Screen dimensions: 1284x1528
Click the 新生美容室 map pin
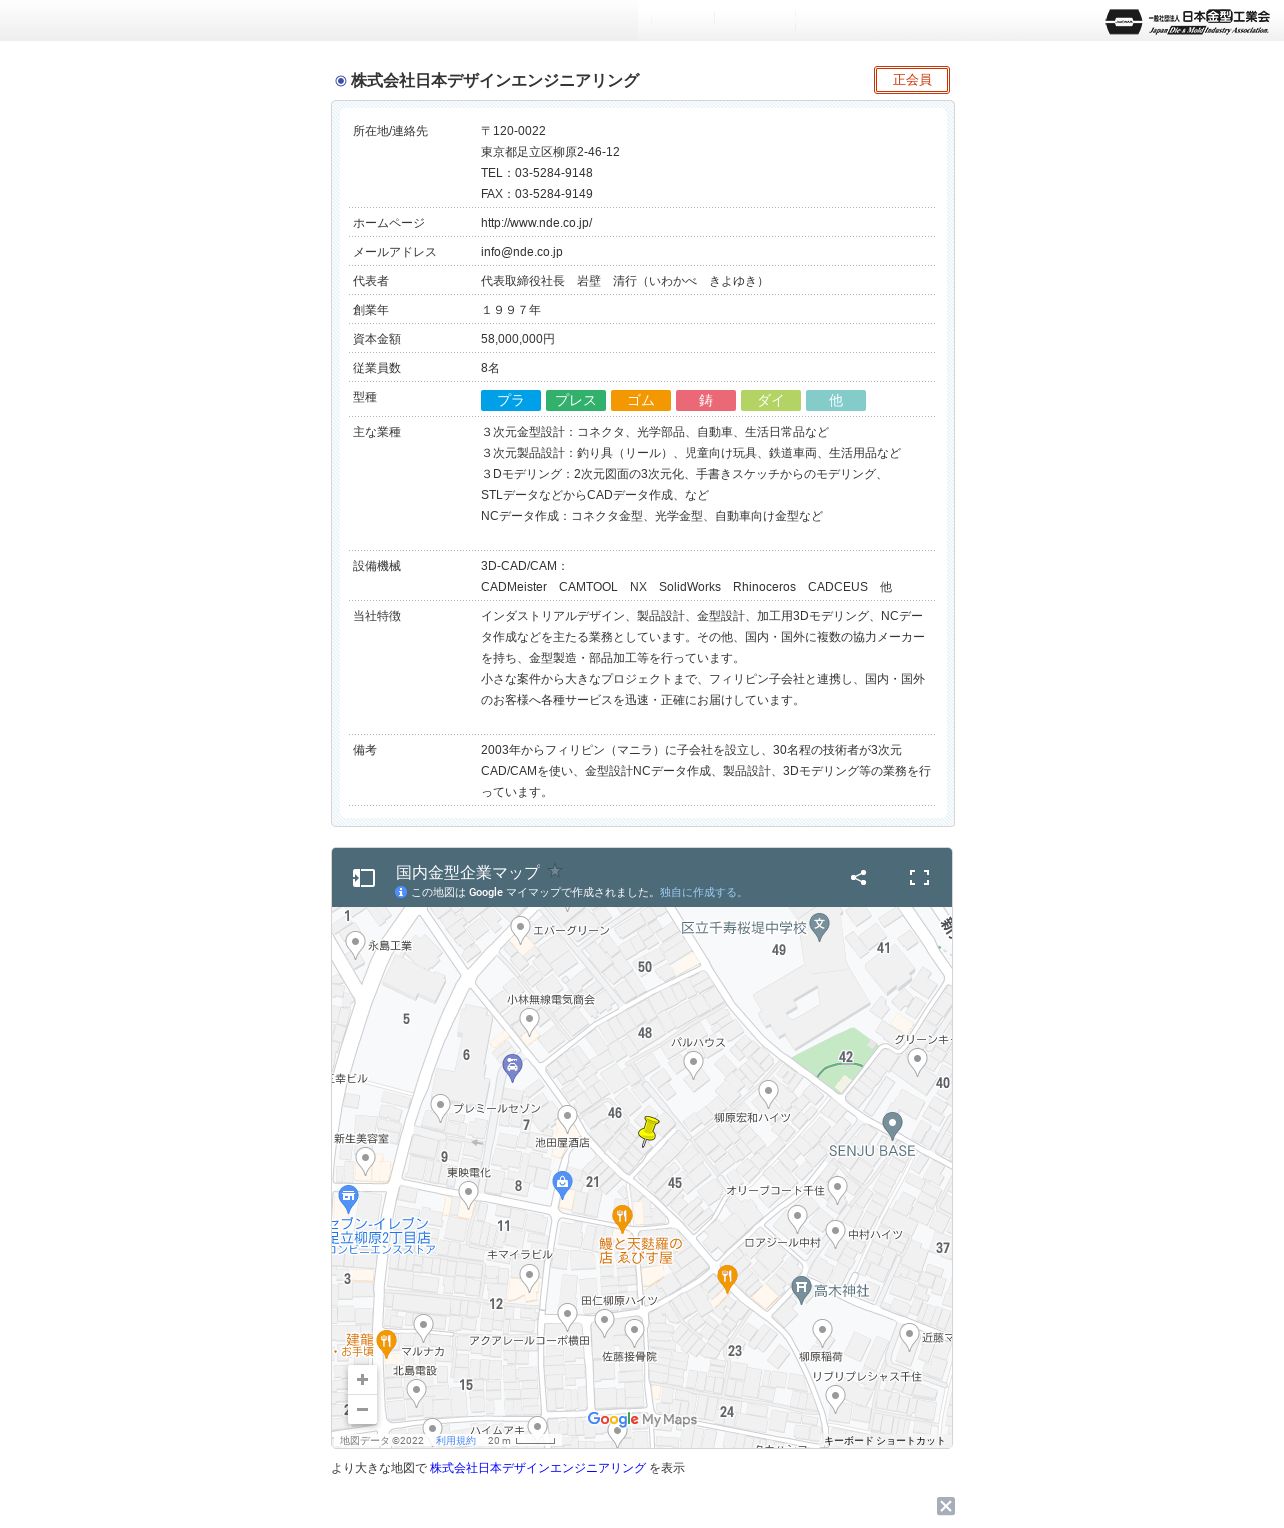coord(365,1160)
